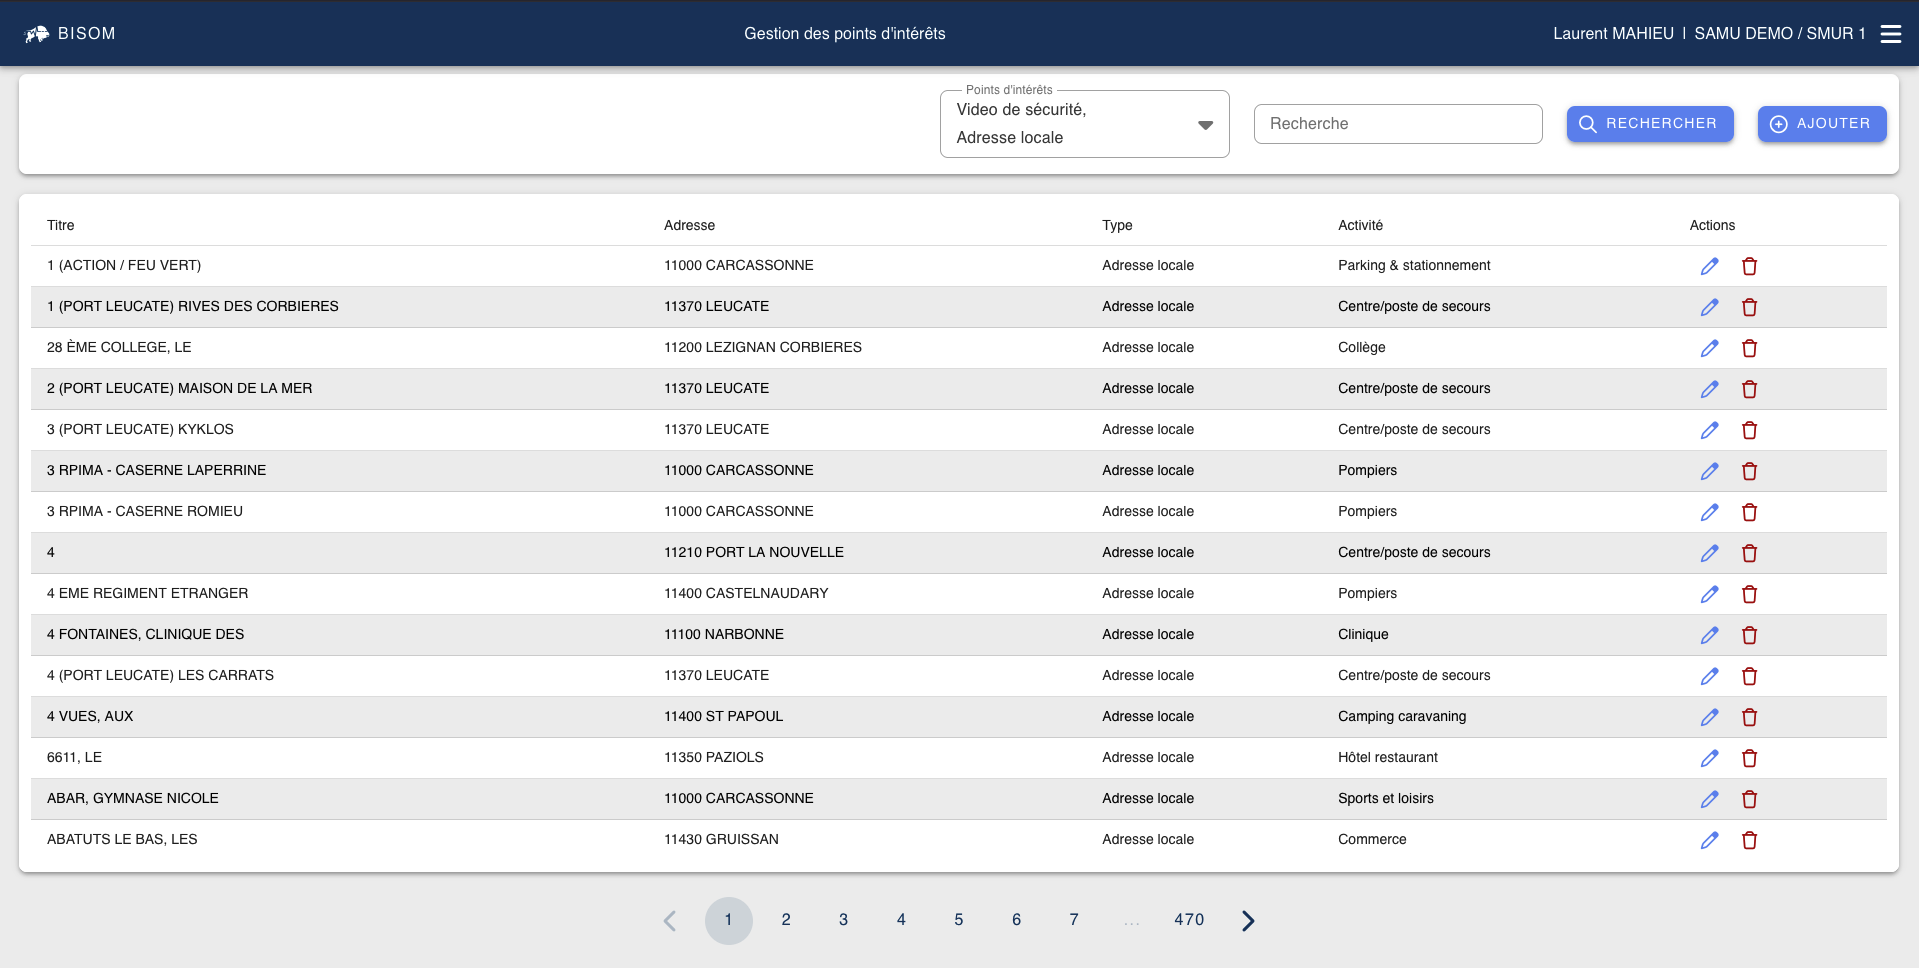Click the Hôtel restaurant activity cell

pos(1388,758)
